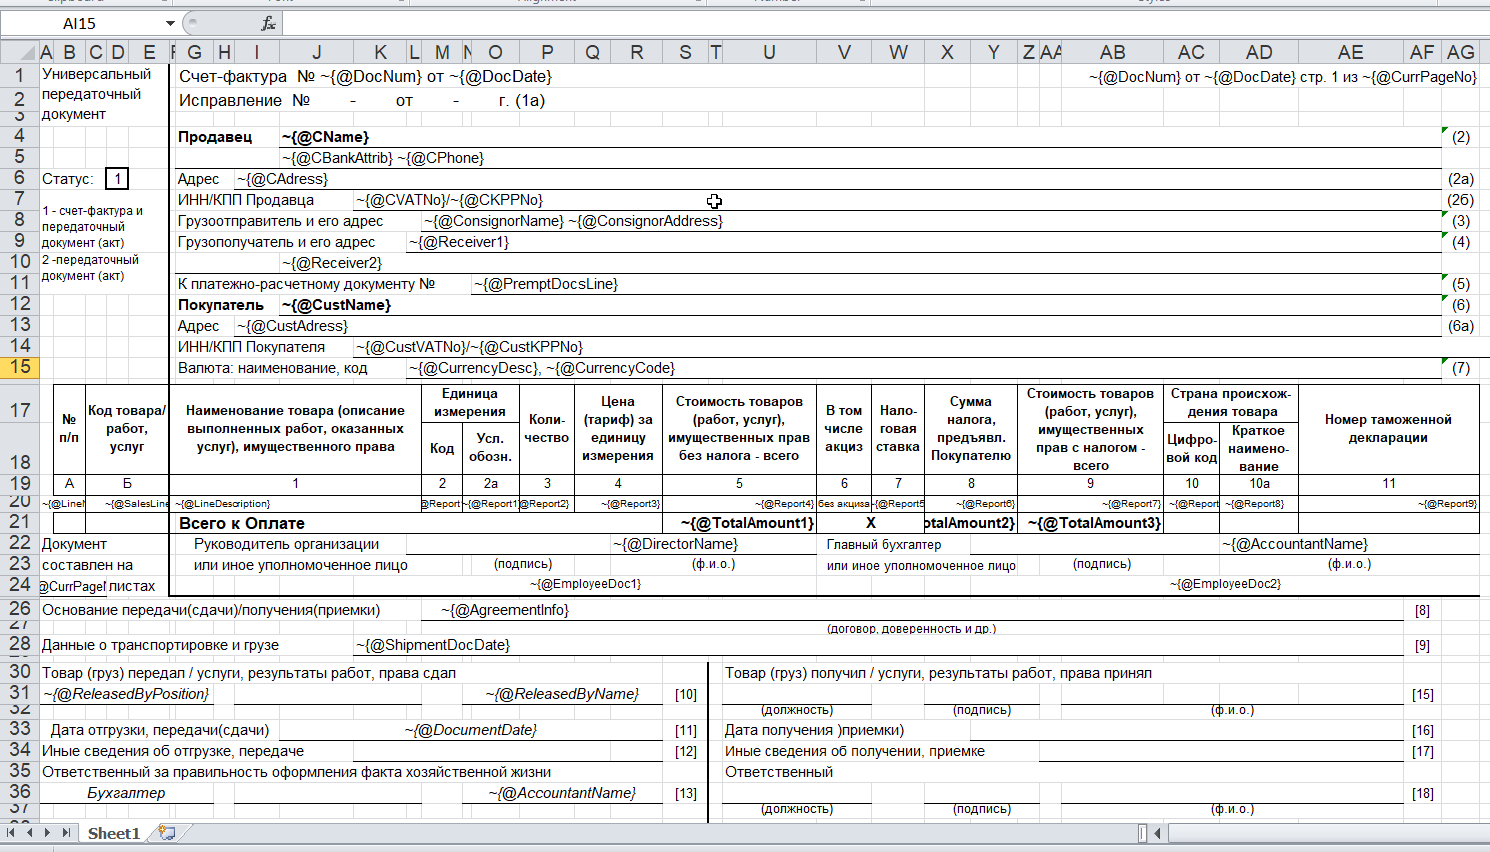Select column AB header
Viewport: 1490px width, 852px height.
(x=1112, y=52)
